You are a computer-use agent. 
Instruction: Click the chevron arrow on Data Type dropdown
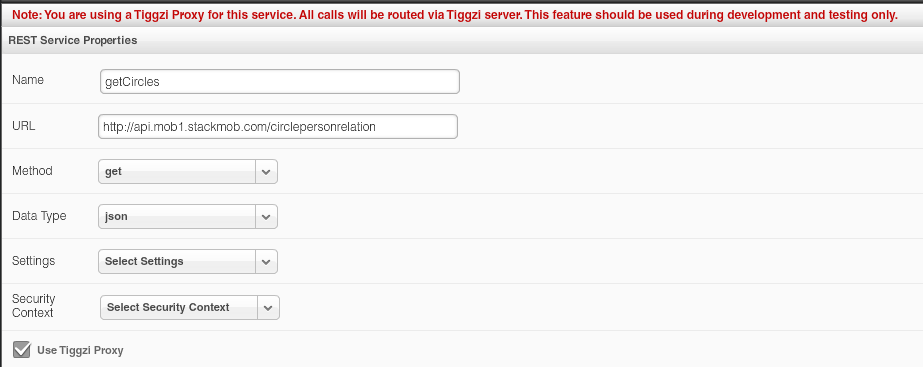coord(266,216)
